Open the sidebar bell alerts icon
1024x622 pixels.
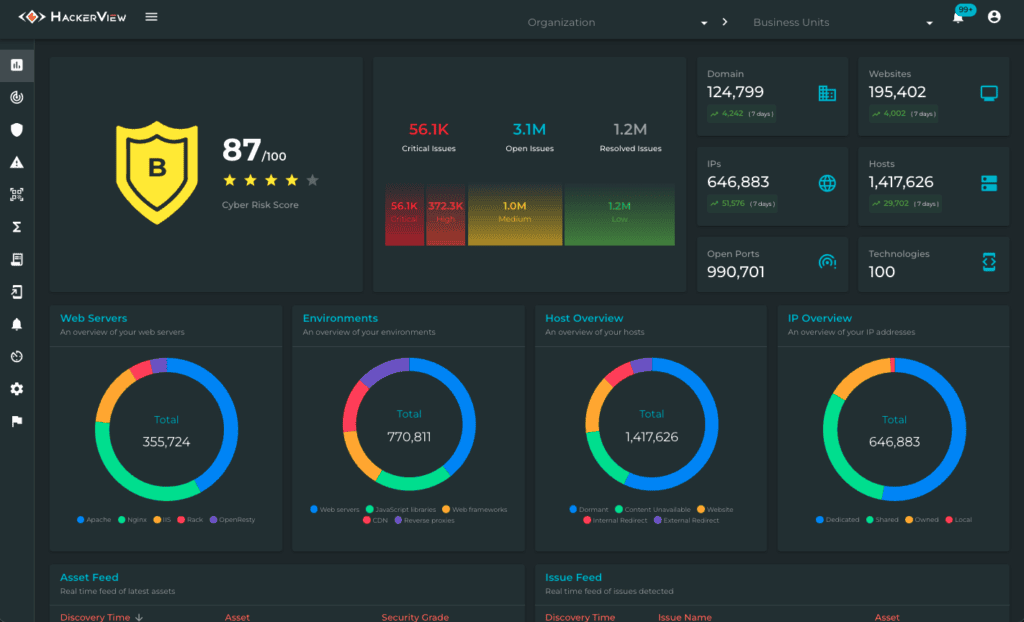pos(17,324)
